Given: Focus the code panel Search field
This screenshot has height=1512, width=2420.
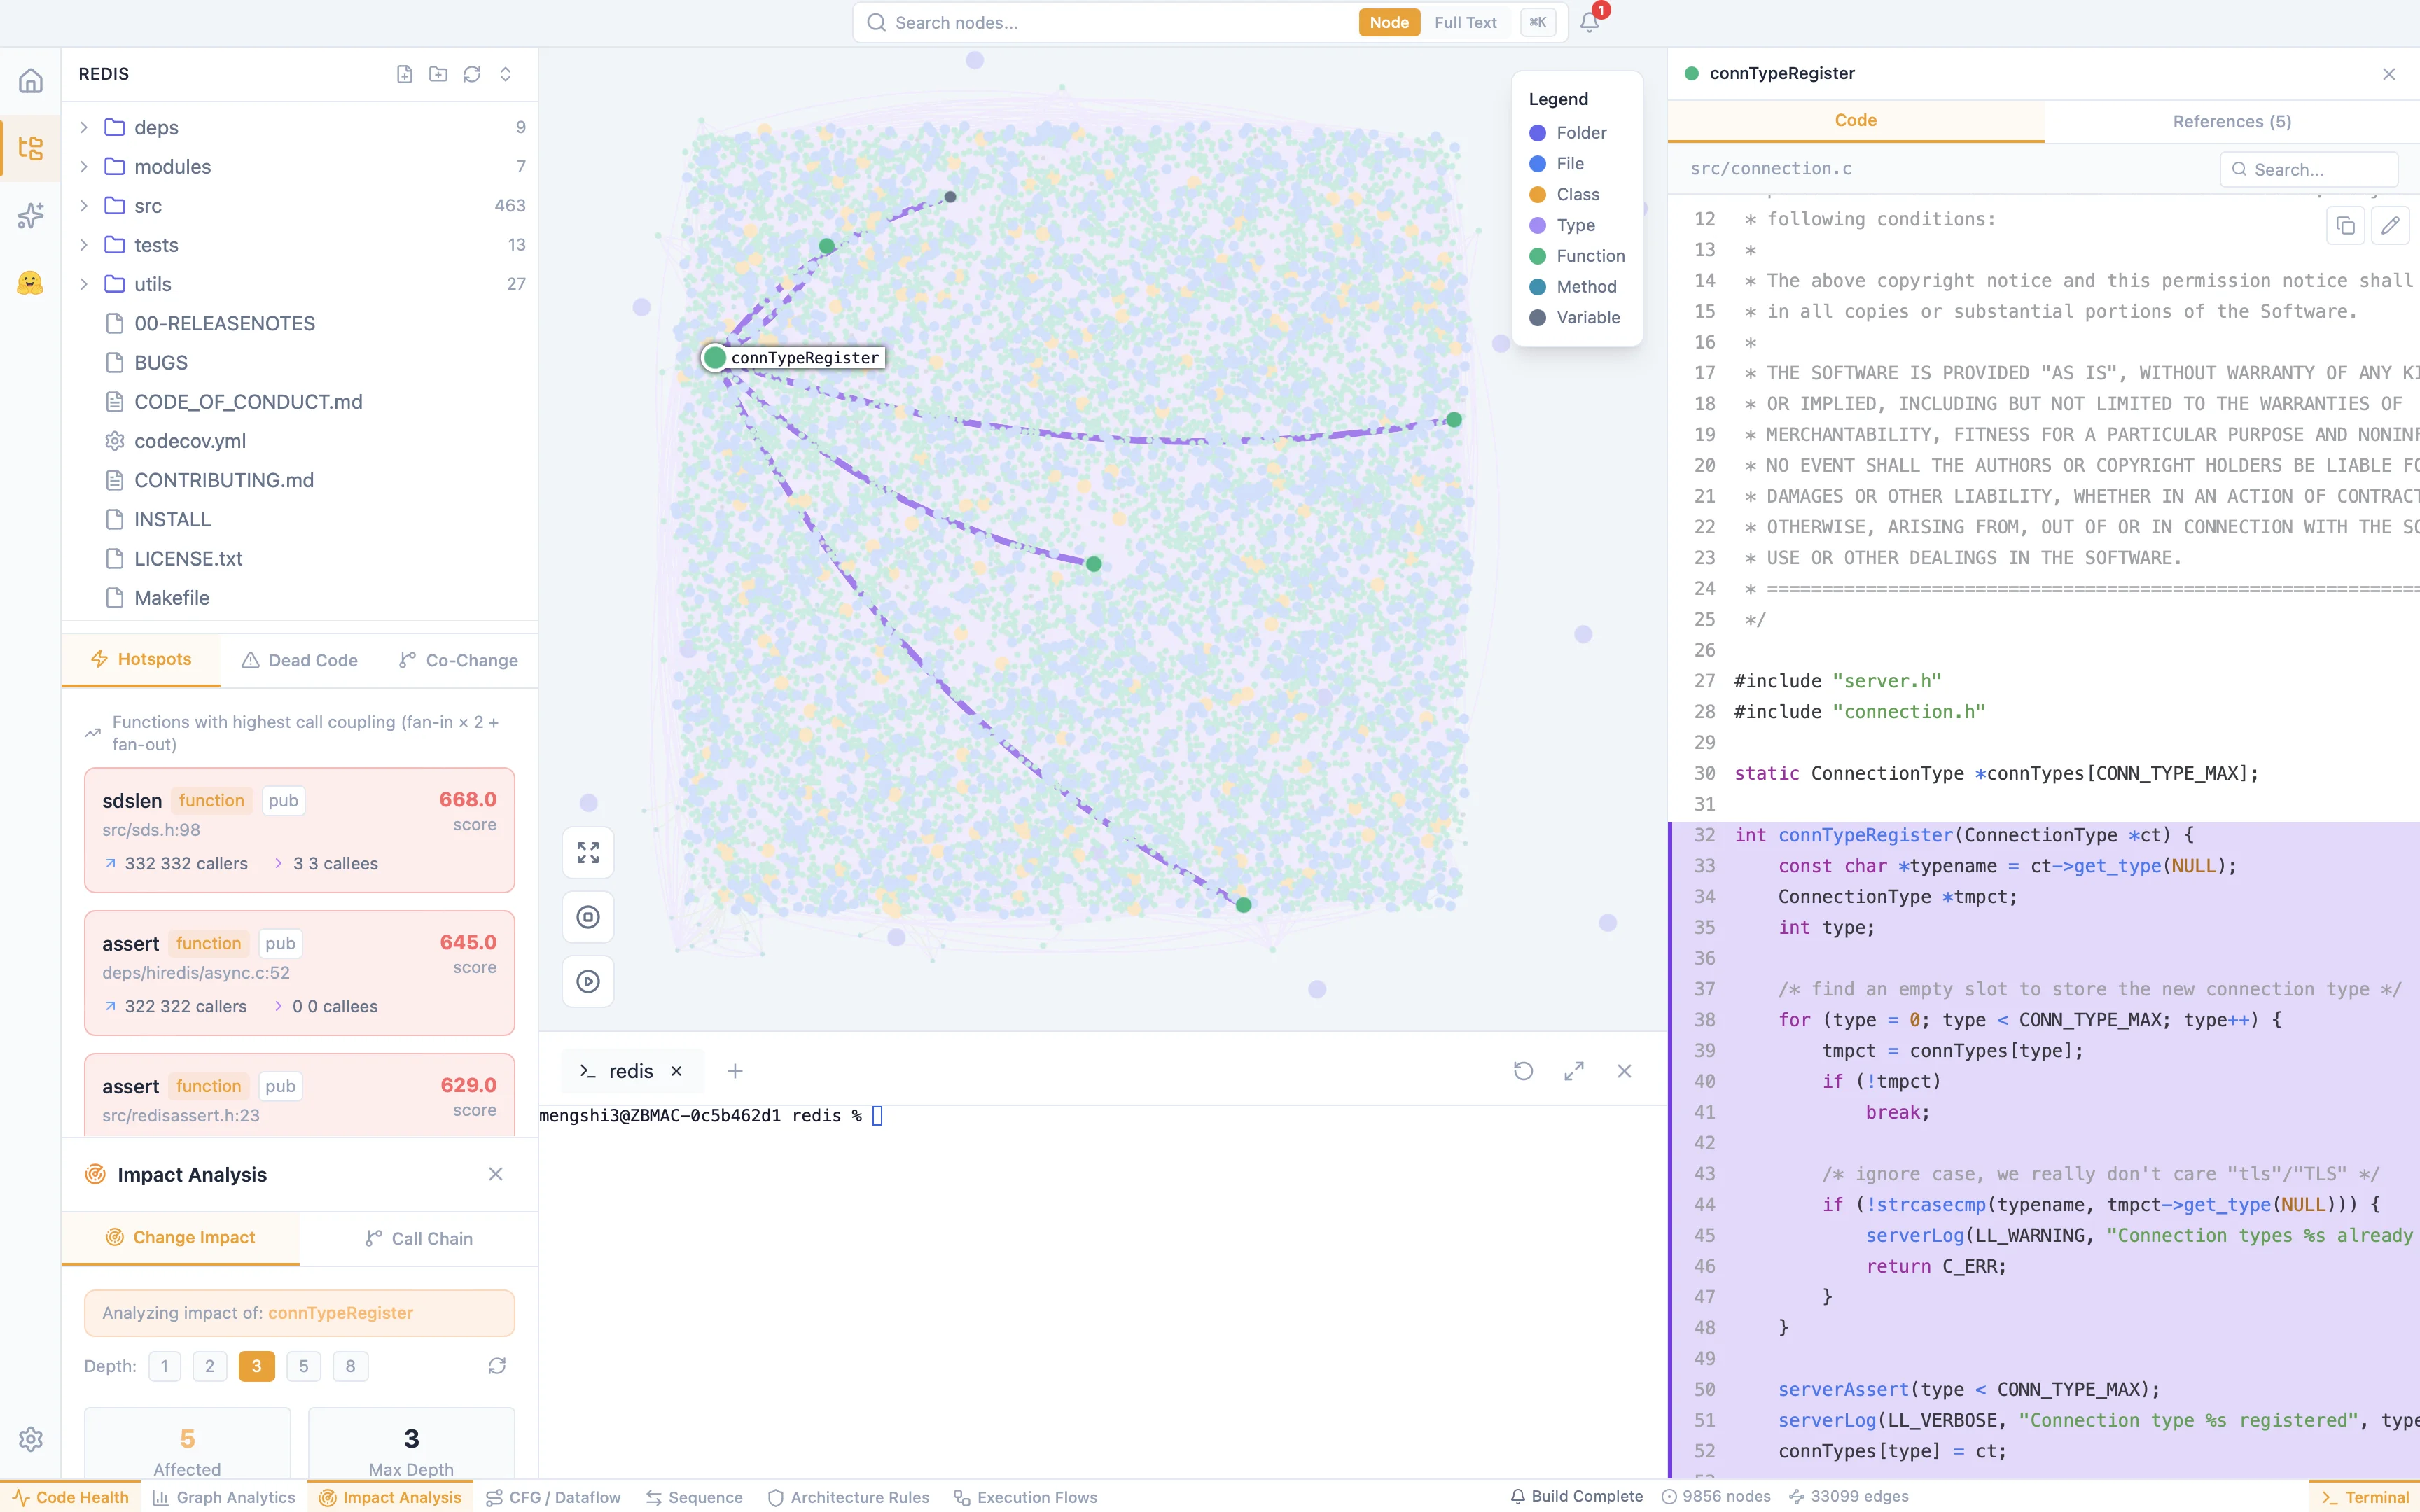Looking at the screenshot, I should [x=2309, y=169].
